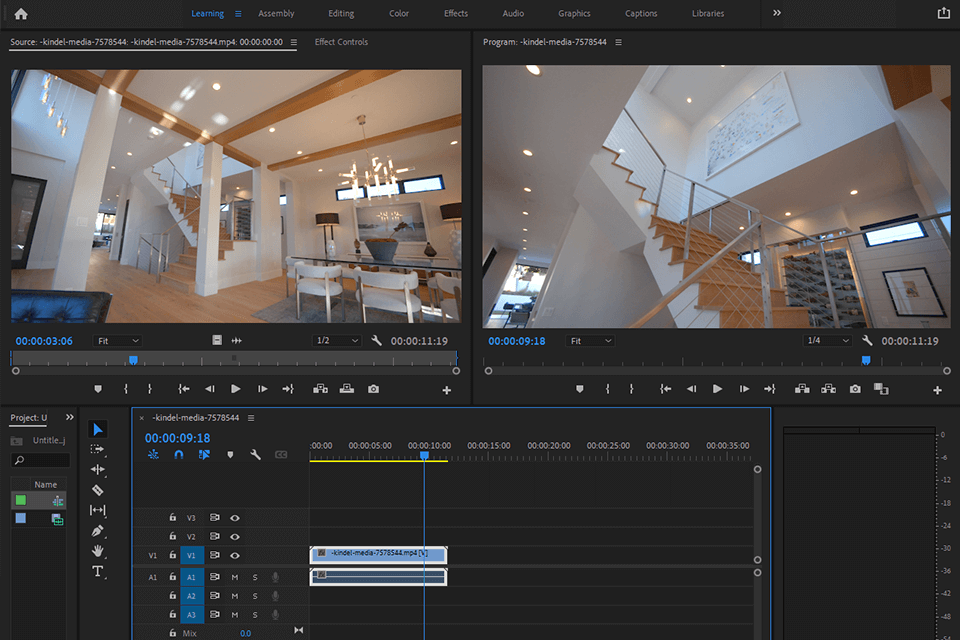
Task: Click Extract button in Program monitor
Action: tap(828, 389)
